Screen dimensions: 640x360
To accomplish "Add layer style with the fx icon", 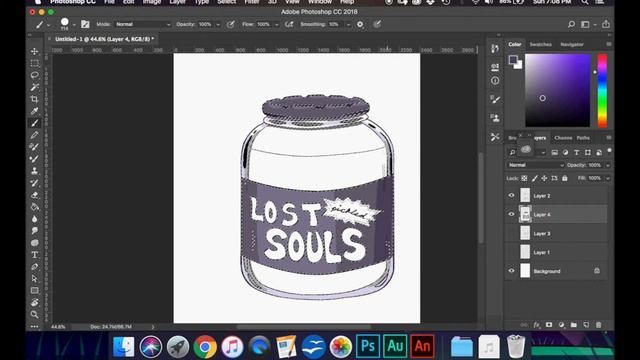I will pos(536,325).
